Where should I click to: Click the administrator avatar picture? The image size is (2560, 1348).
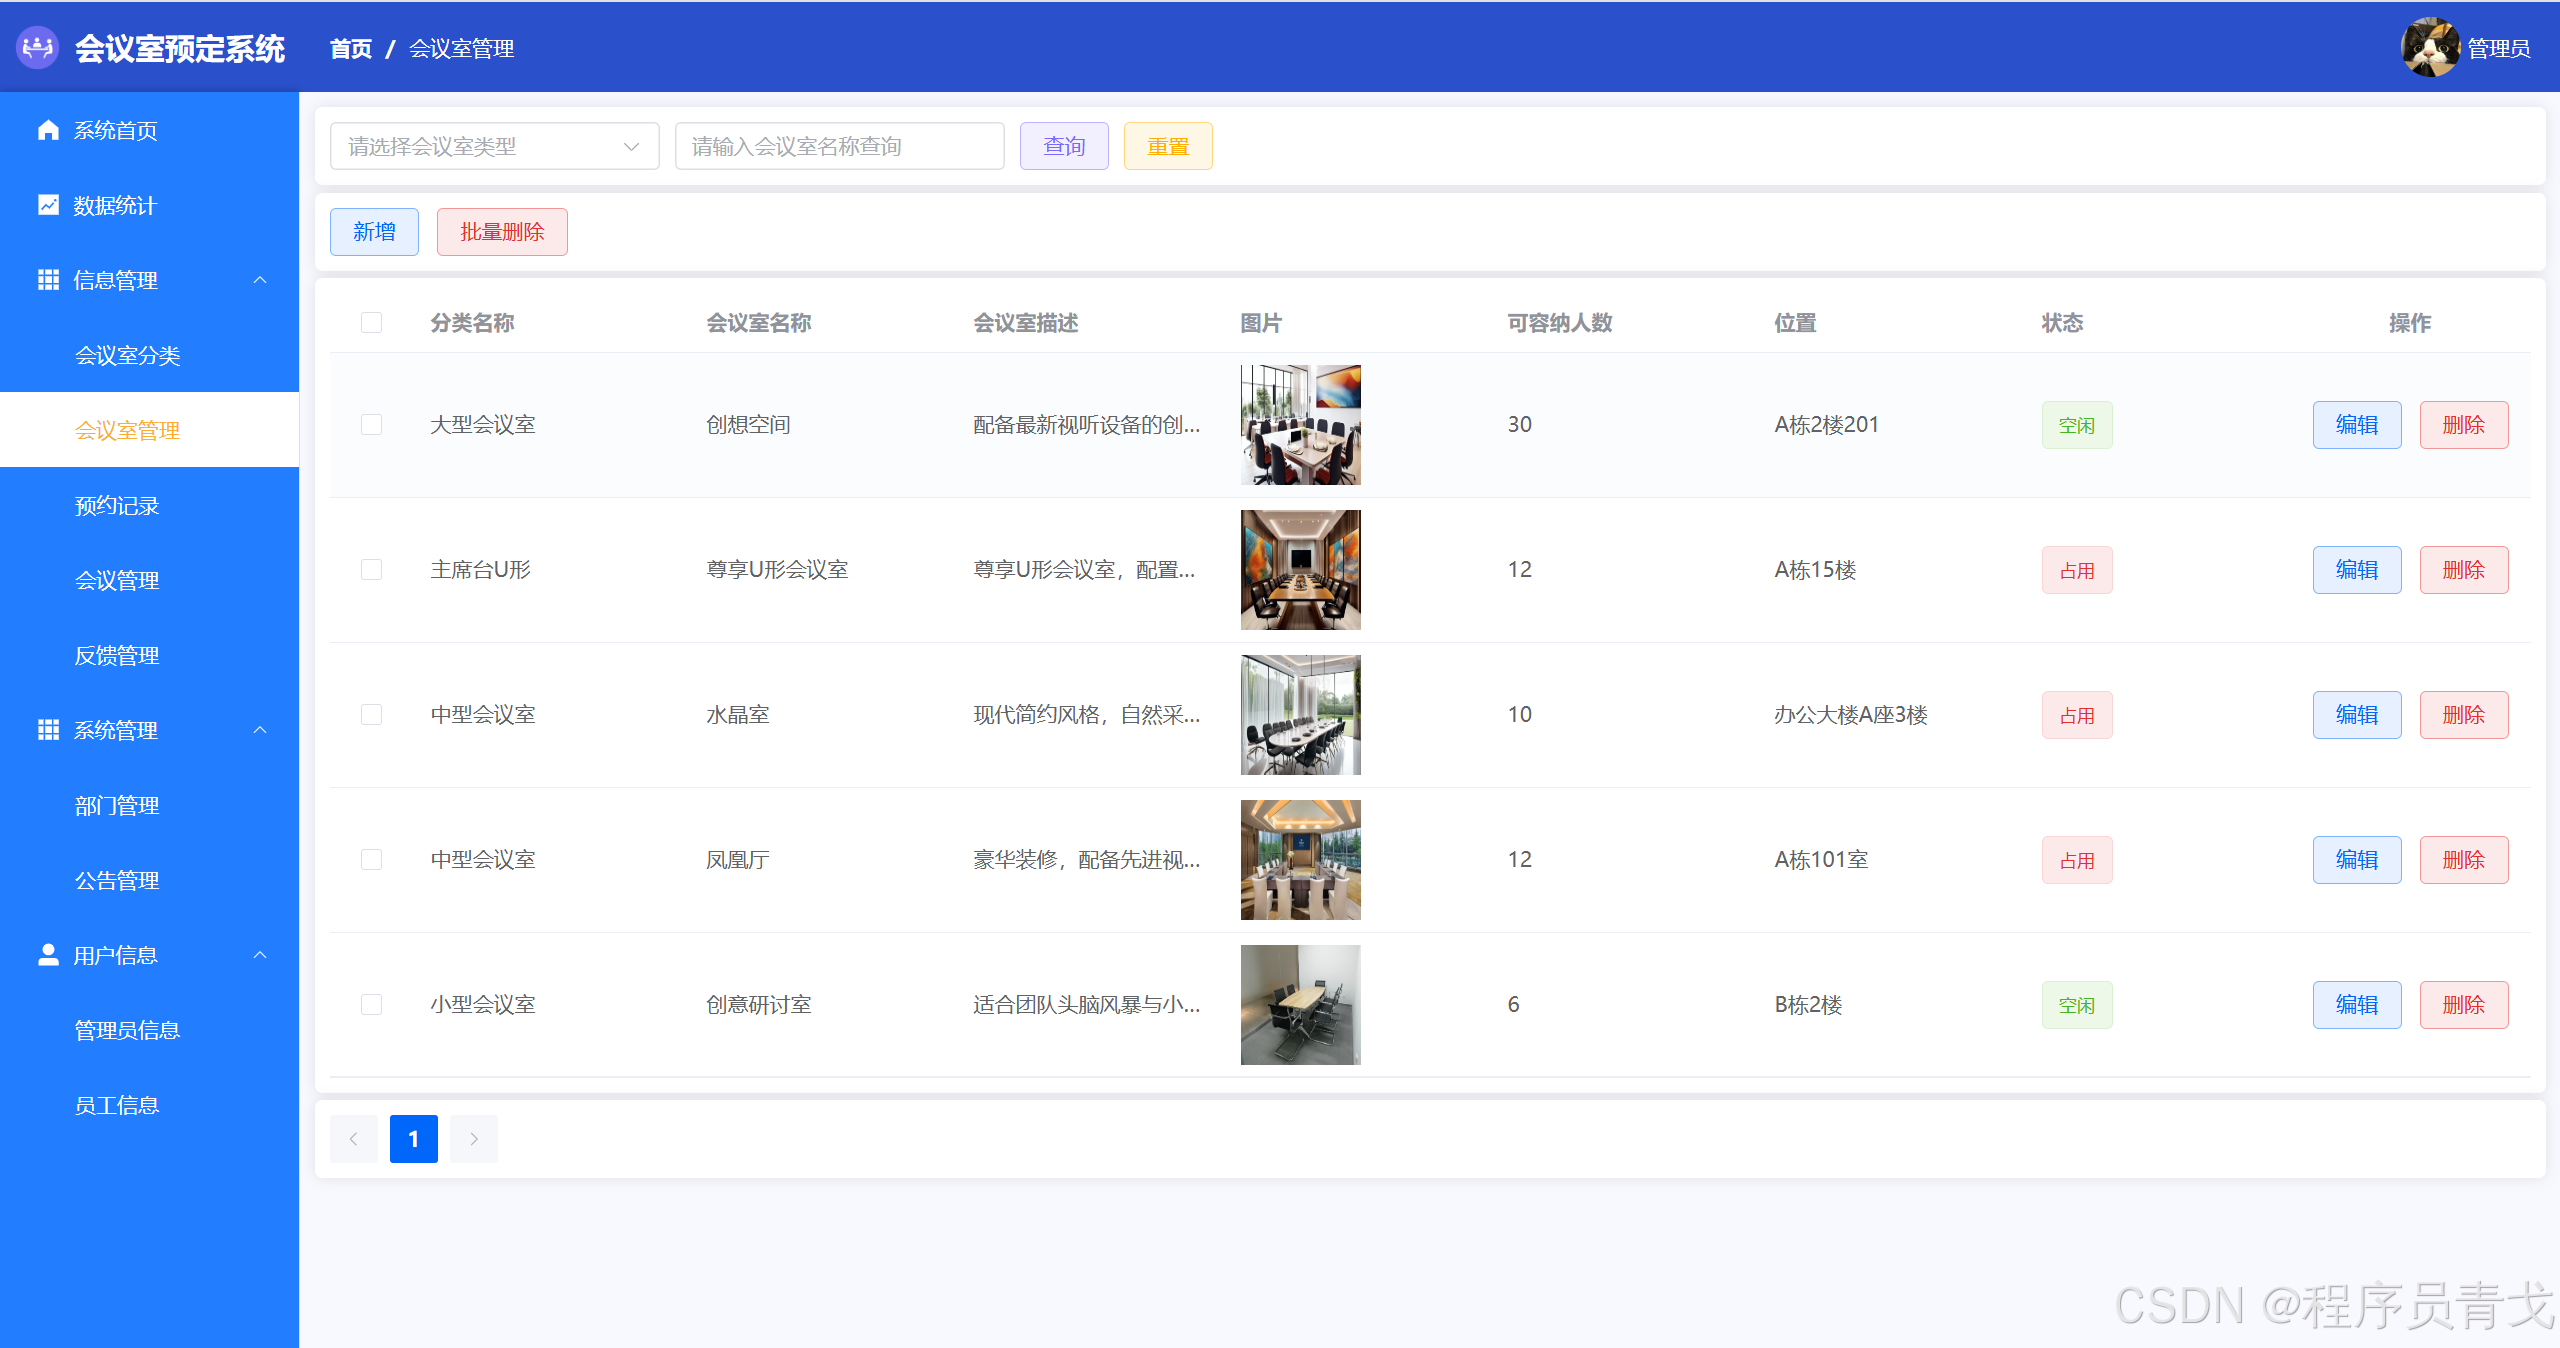point(2430,47)
